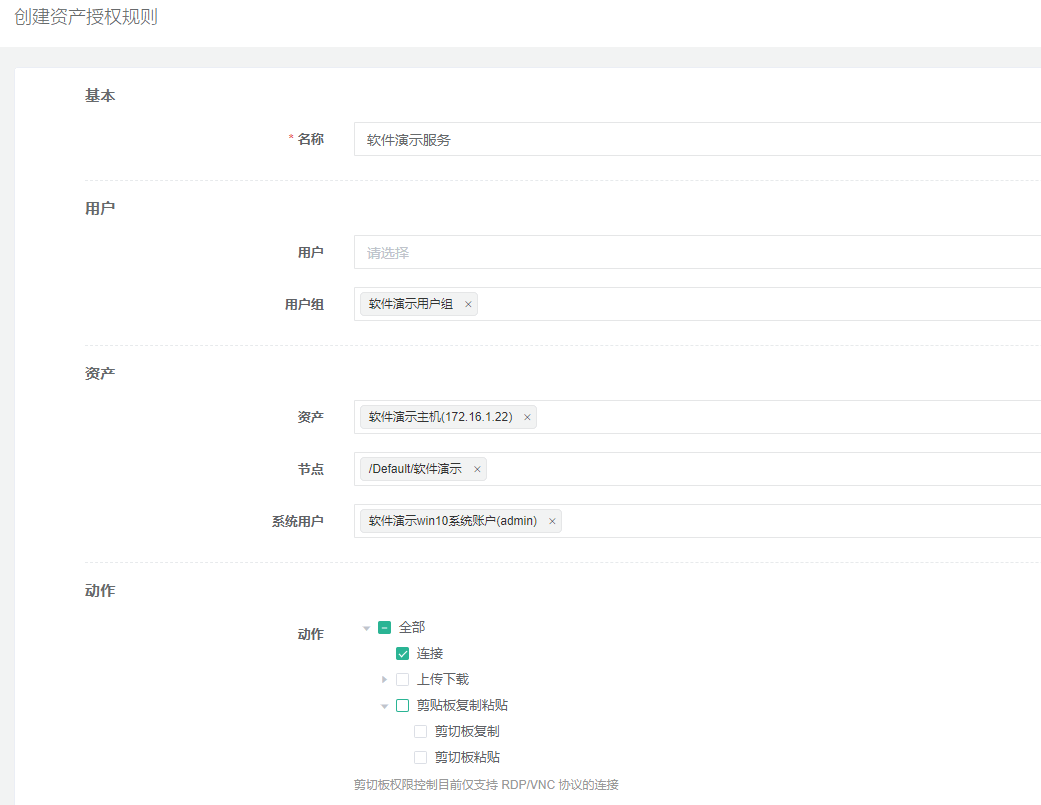Click the RDP/VNC clipboard help text
The image size is (1041, 805).
click(x=486, y=784)
